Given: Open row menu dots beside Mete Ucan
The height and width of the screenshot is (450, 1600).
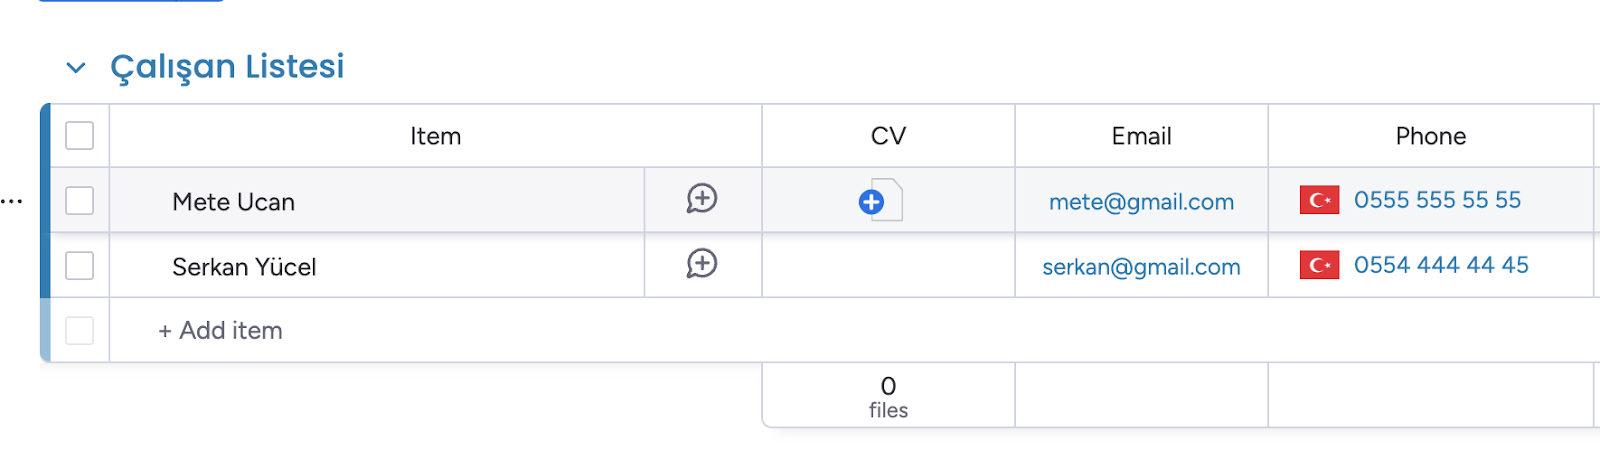Looking at the screenshot, I should click(x=12, y=202).
